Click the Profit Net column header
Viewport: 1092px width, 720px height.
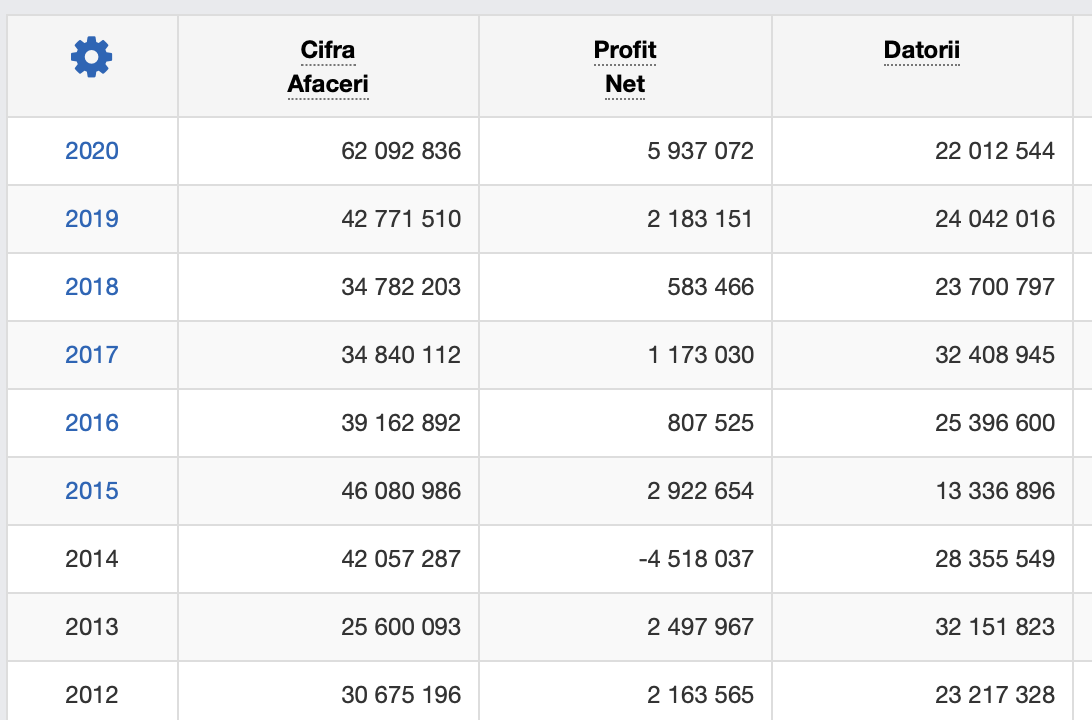(625, 67)
